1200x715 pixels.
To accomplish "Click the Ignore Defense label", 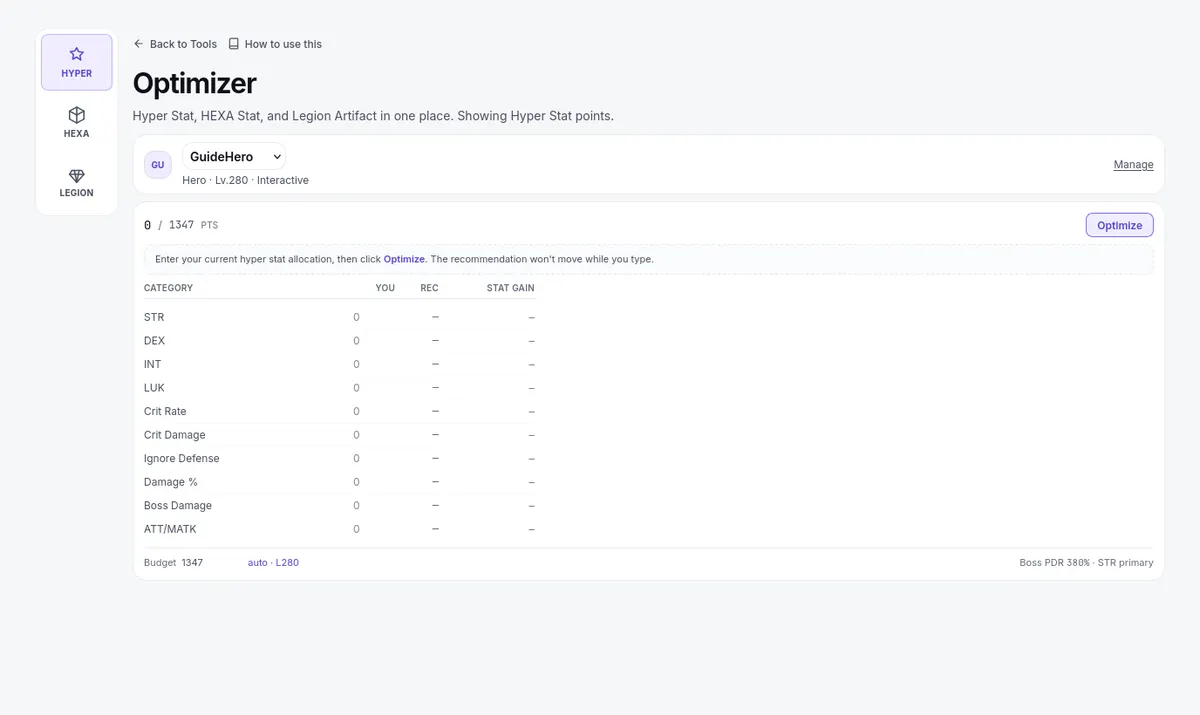I will tap(181, 458).
